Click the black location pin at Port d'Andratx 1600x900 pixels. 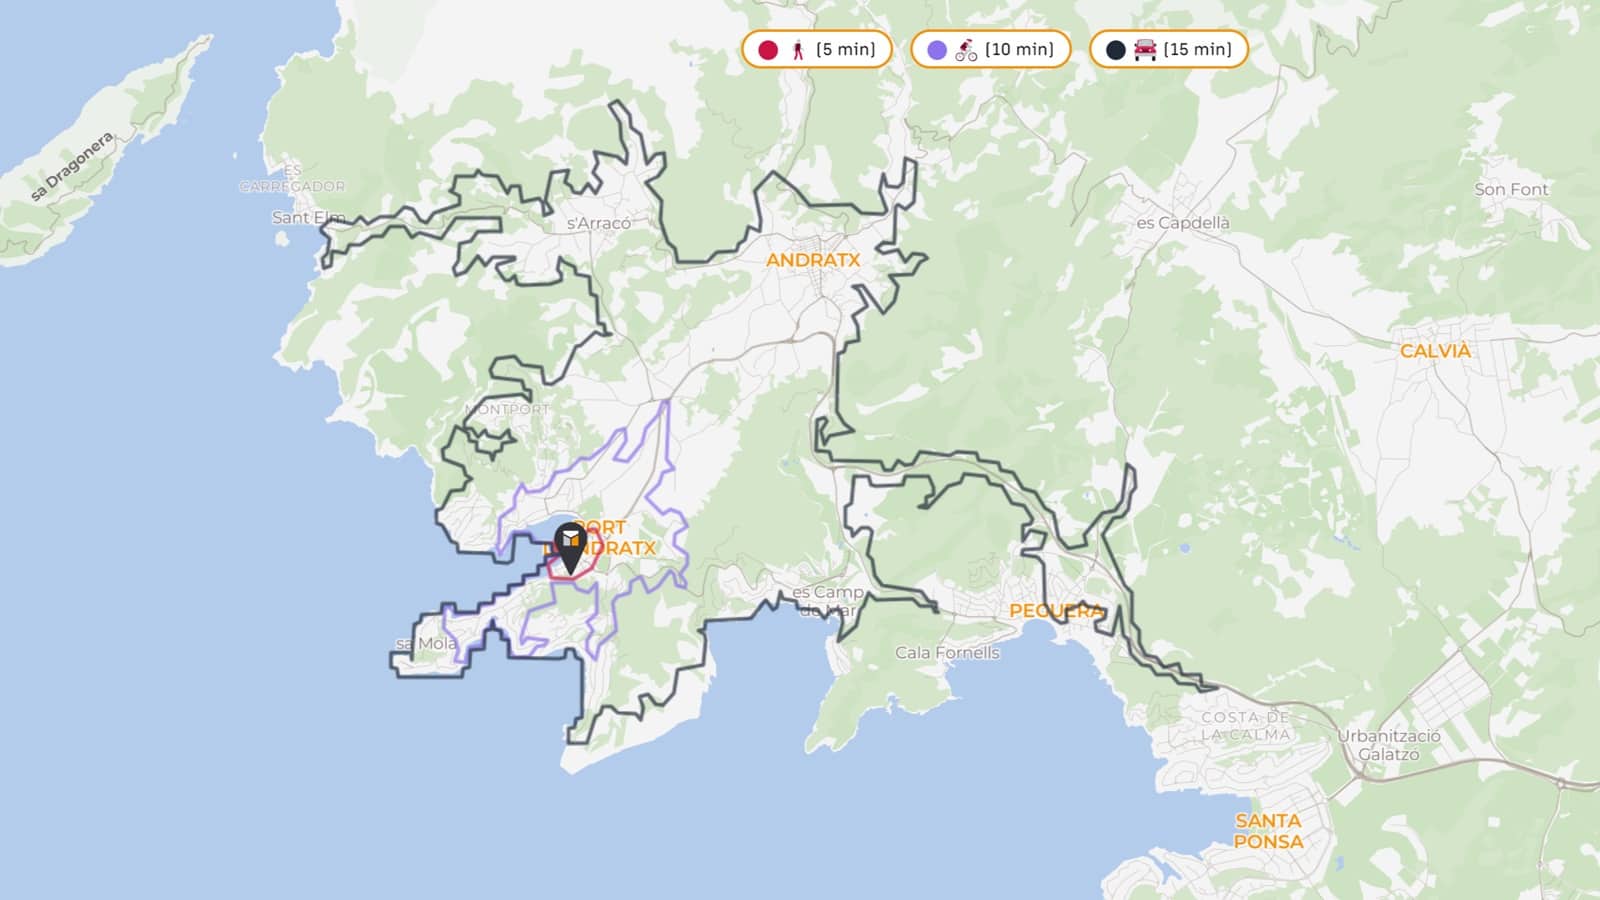tap(570, 547)
